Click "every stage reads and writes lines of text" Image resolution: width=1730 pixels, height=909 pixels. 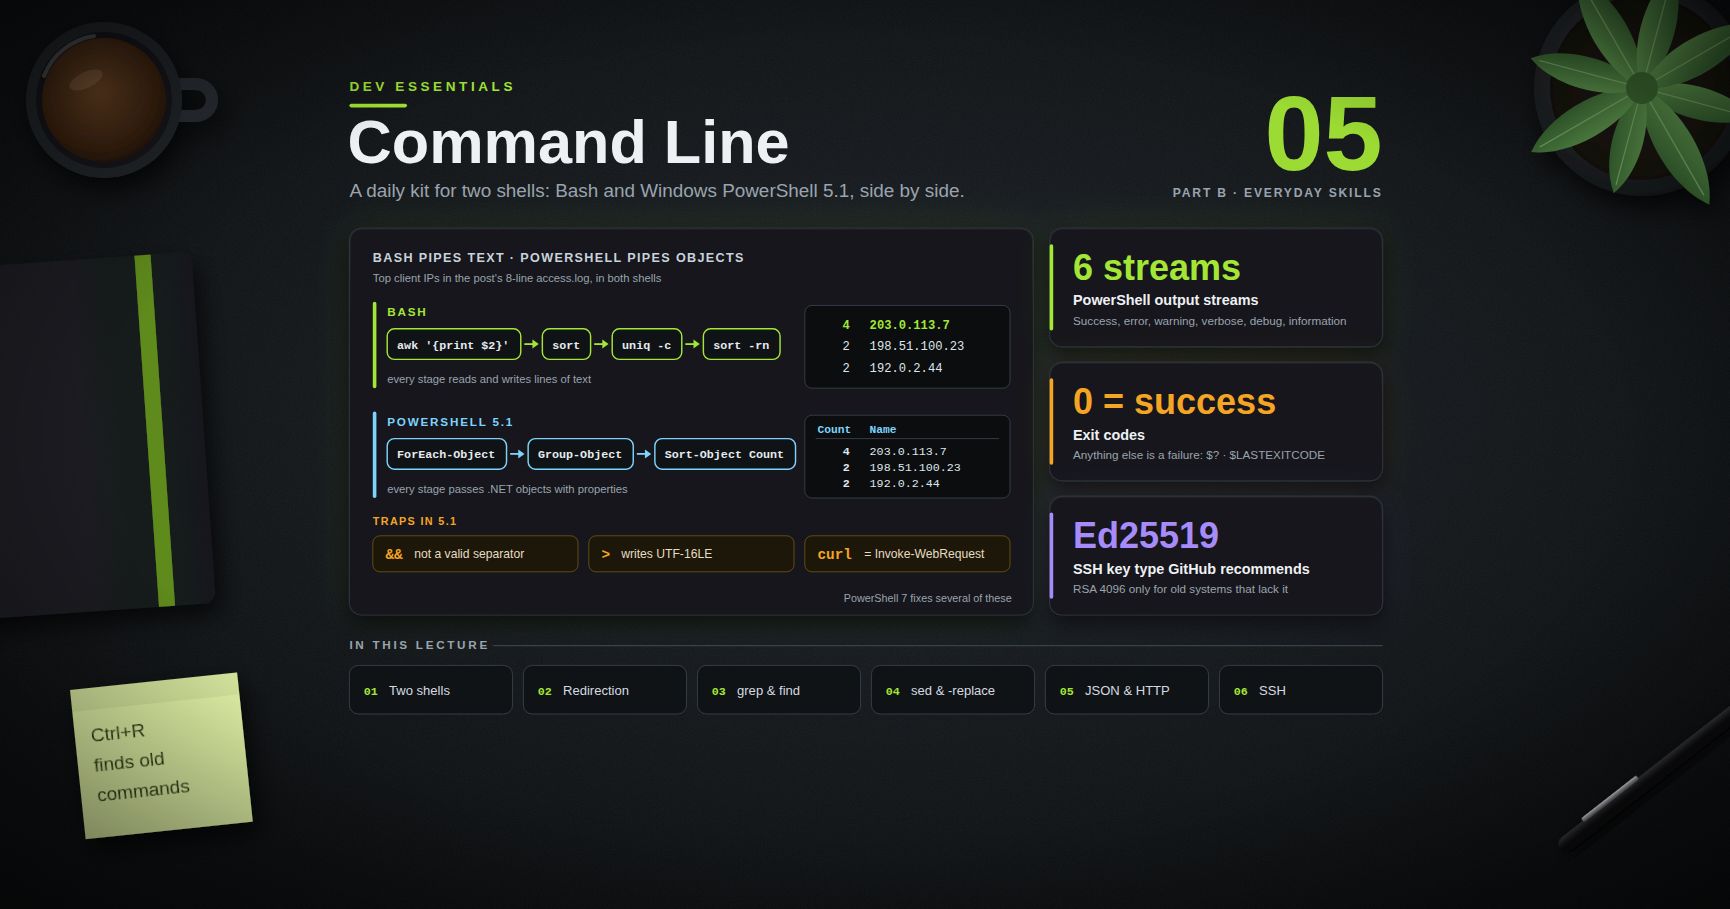click(x=489, y=379)
